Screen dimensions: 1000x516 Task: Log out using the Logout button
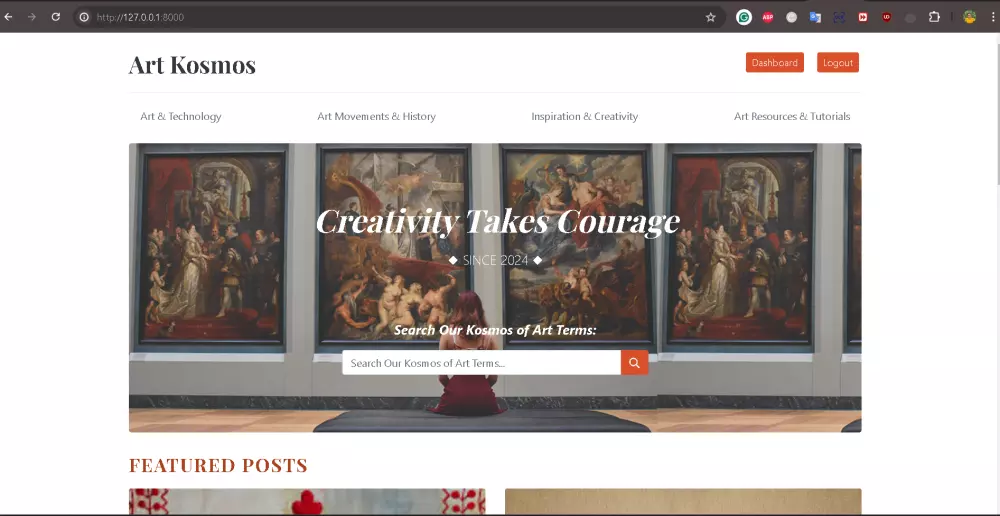(838, 63)
